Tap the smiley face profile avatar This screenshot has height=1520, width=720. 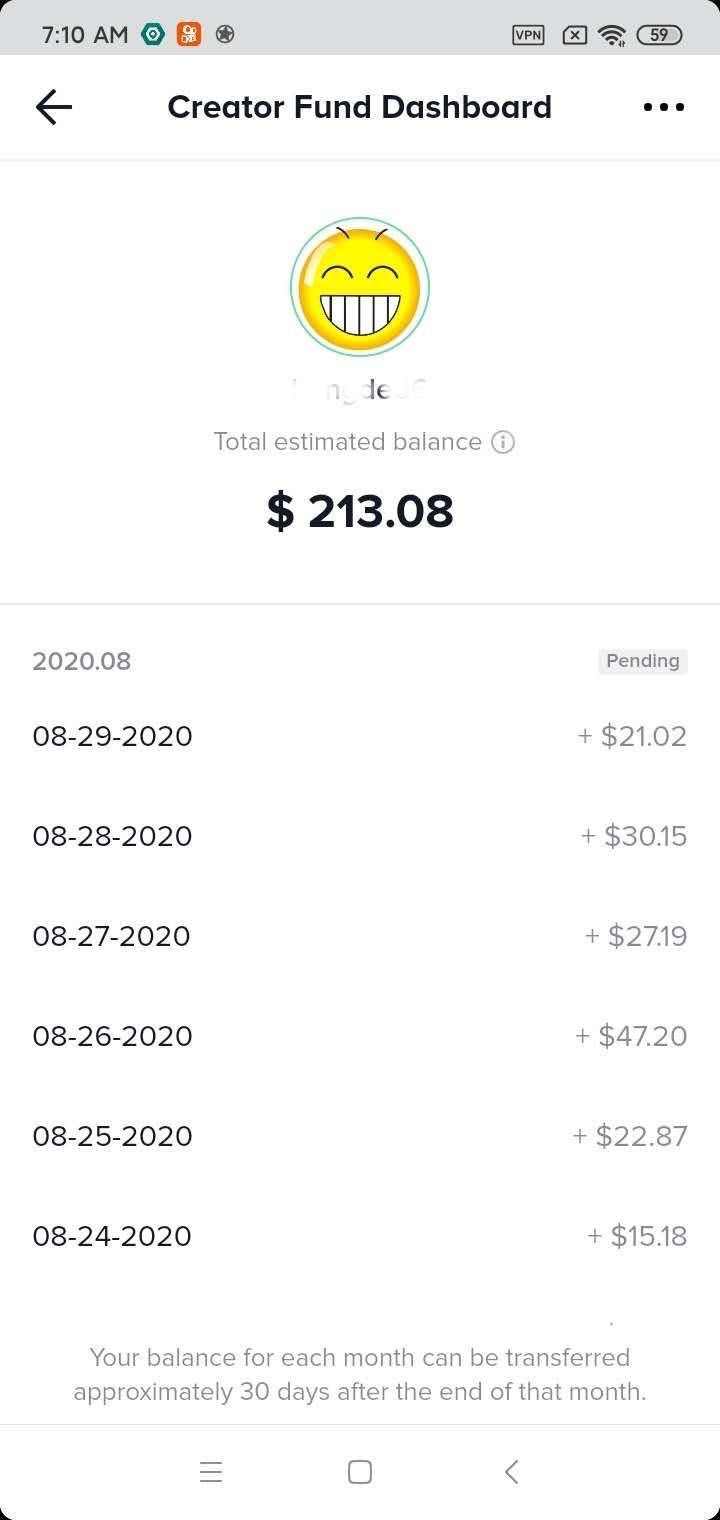[360, 287]
